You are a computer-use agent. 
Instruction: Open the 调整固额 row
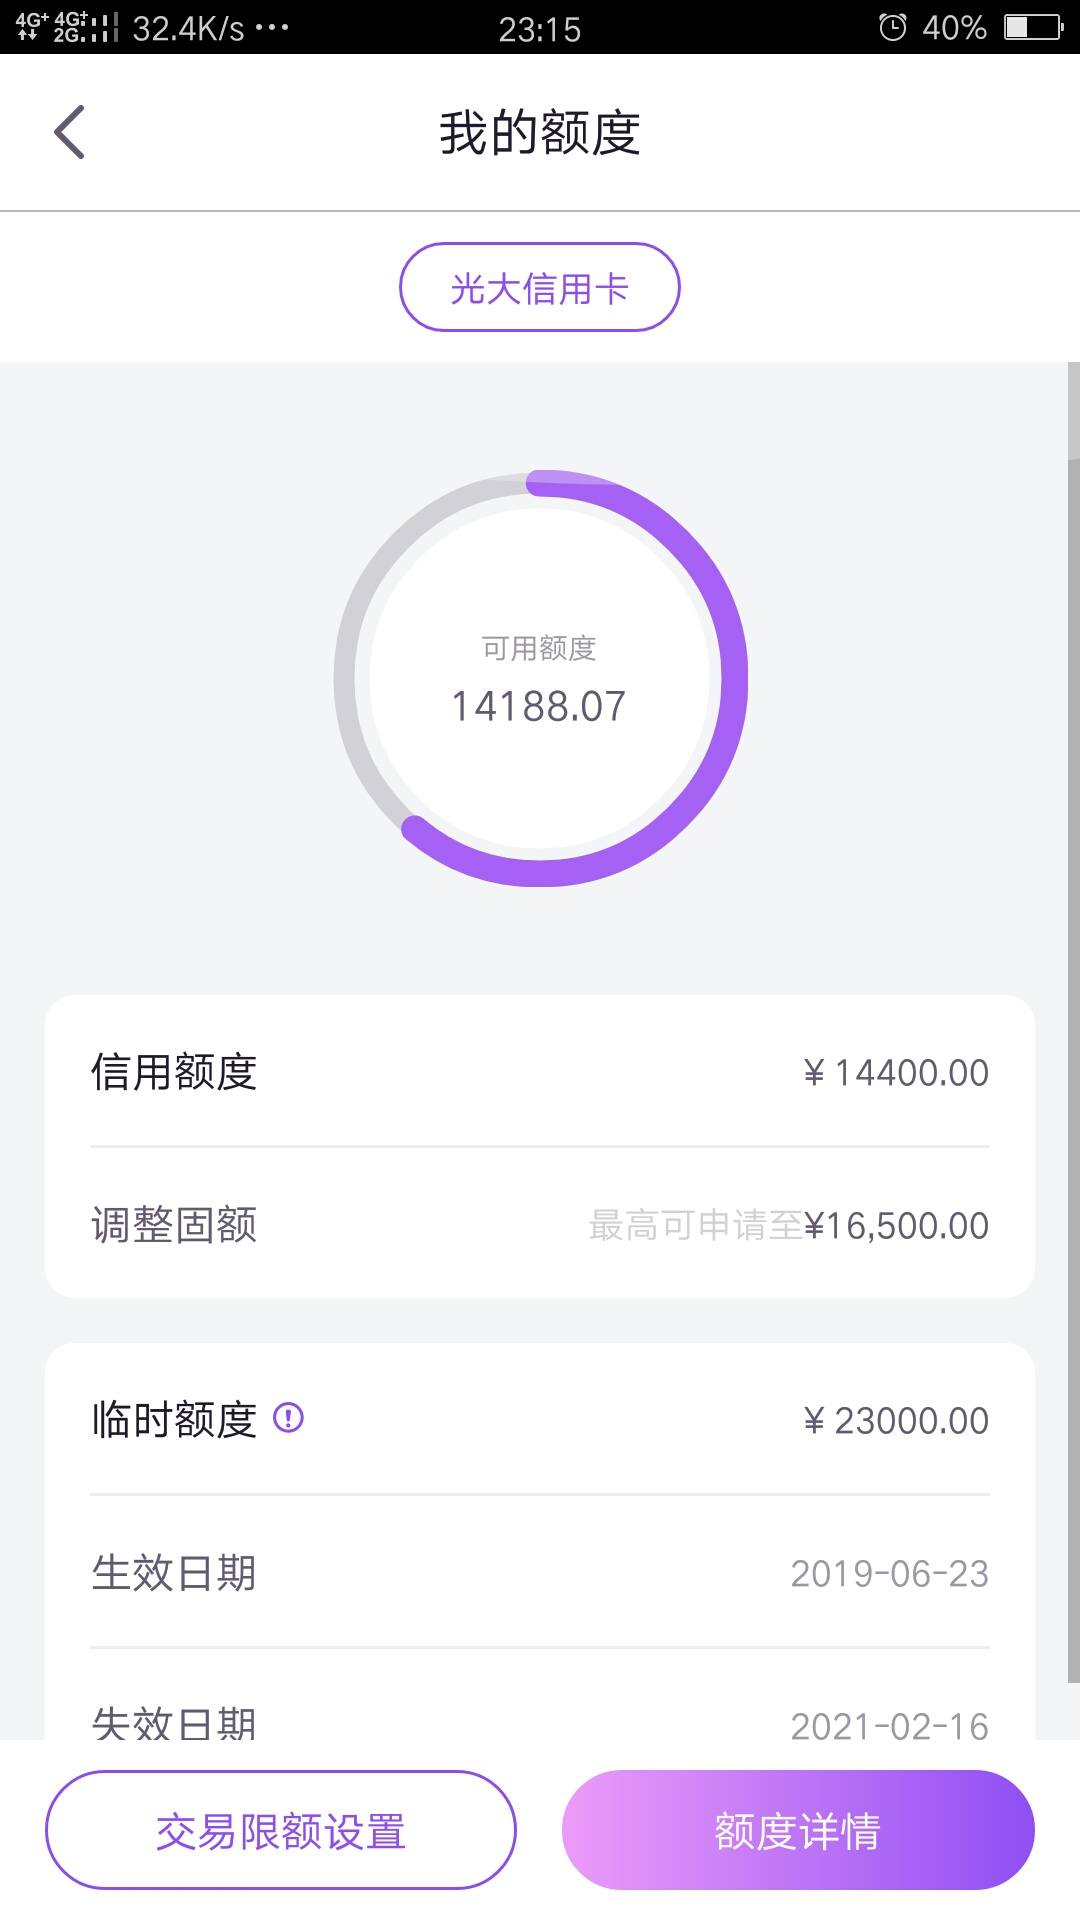540,1224
